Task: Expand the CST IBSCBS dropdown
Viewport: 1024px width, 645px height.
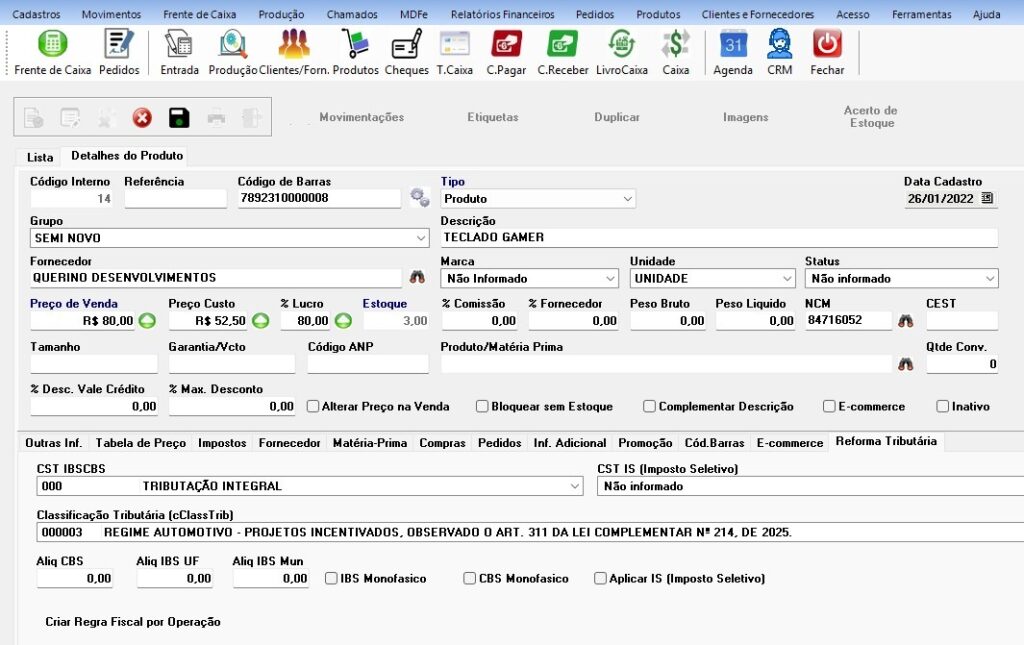Action: 575,486
